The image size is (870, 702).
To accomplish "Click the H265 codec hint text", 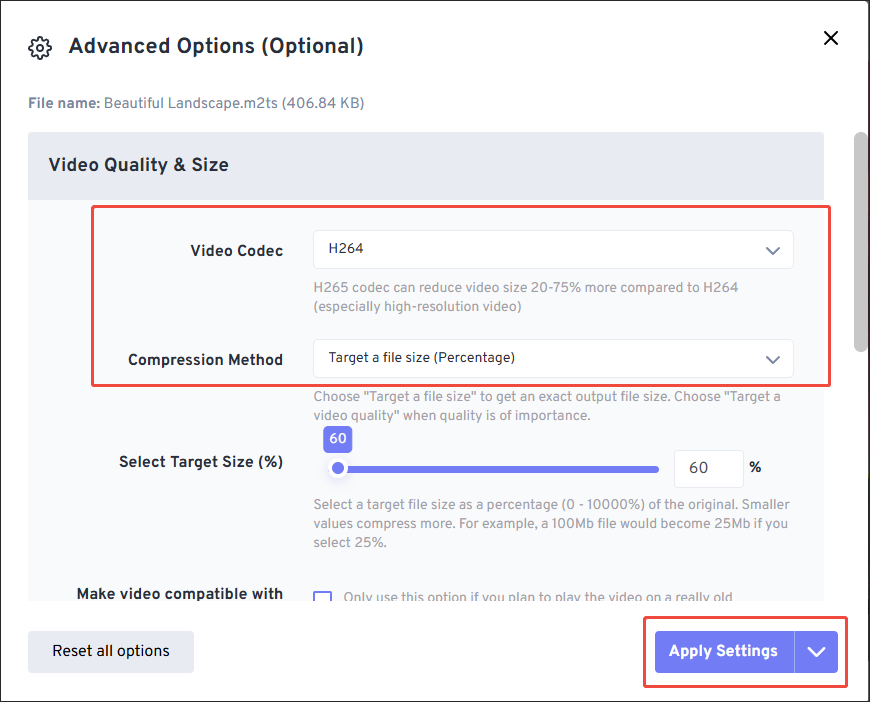I will coord(525,297).
